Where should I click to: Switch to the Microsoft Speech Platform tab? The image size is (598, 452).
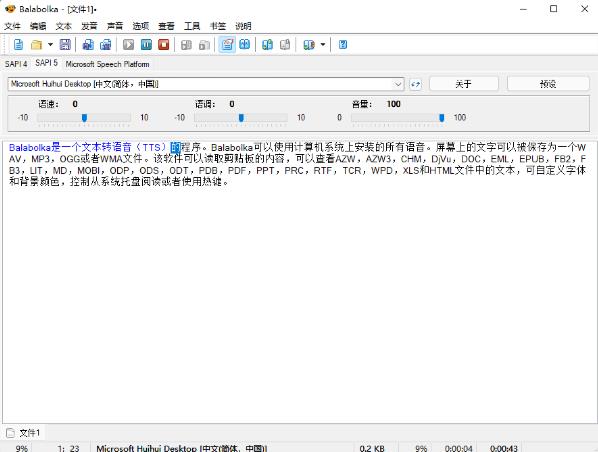coord(107,64)
